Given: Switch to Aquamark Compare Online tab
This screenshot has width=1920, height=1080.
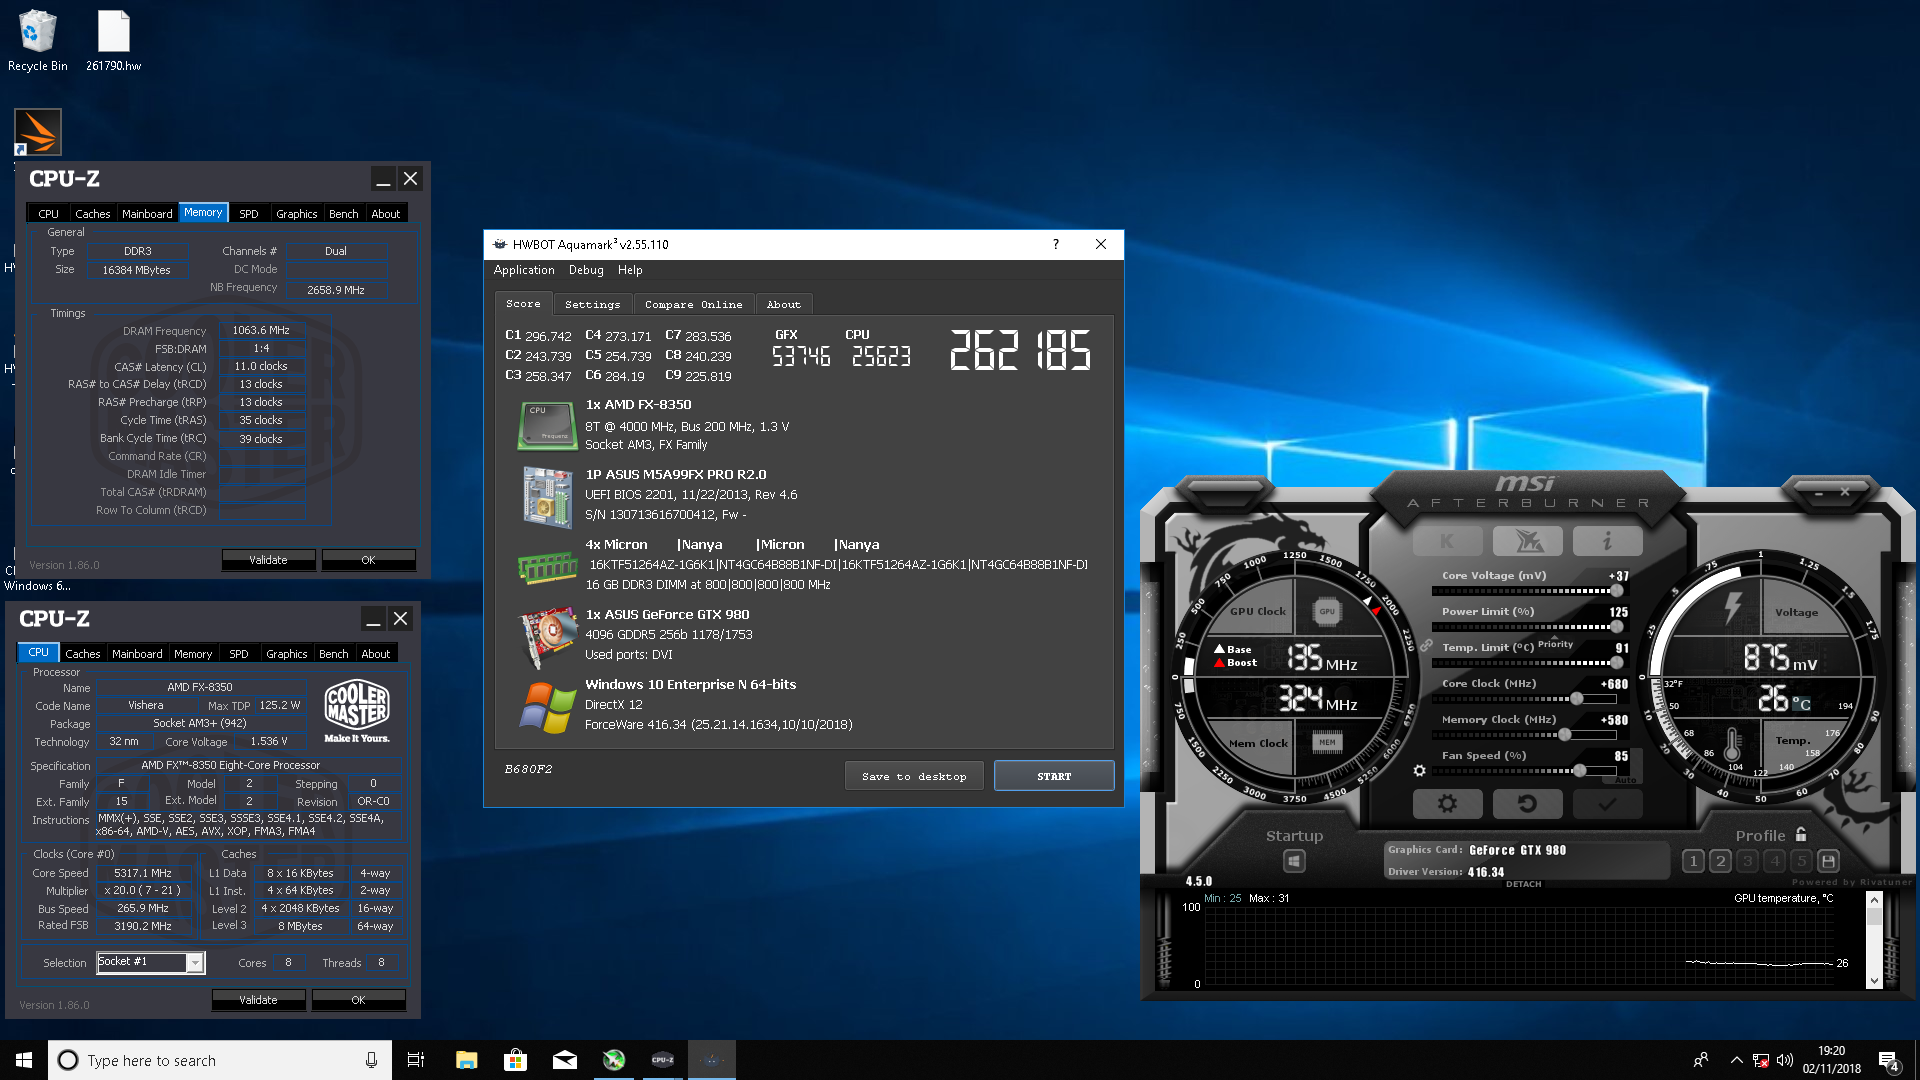Looking at the screenshot, I should (x=693, y=304).
